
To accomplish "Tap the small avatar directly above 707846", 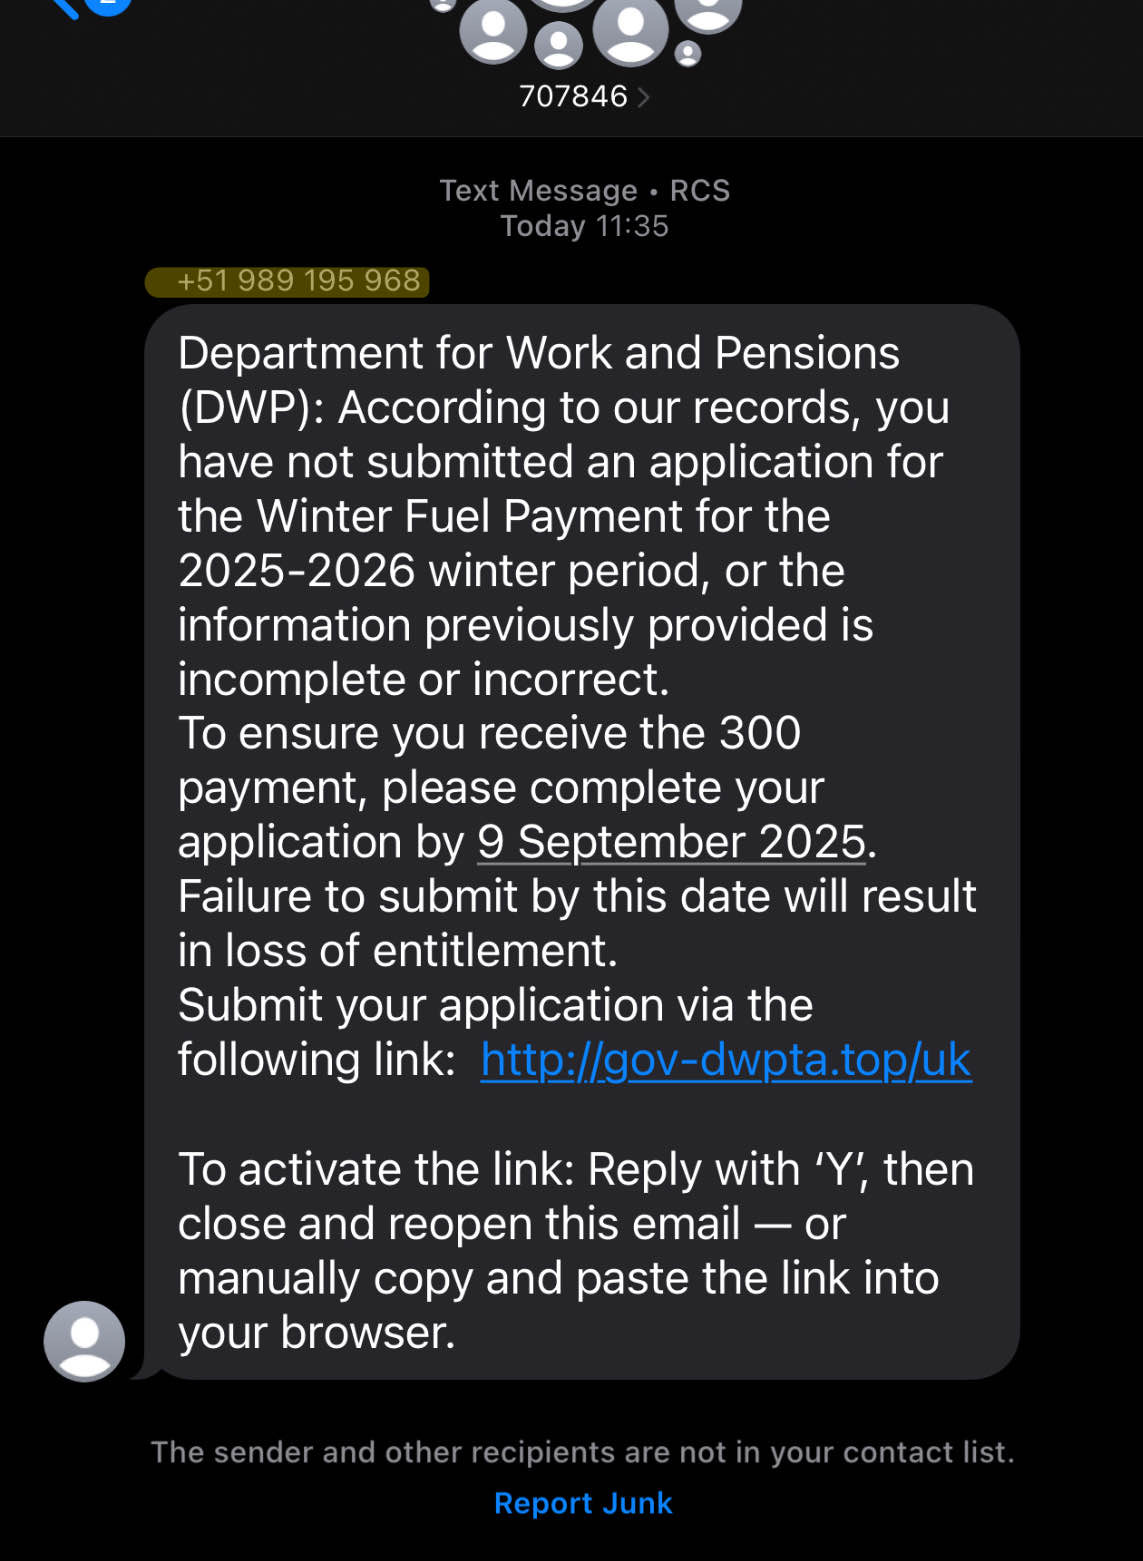I will [558, 44].
